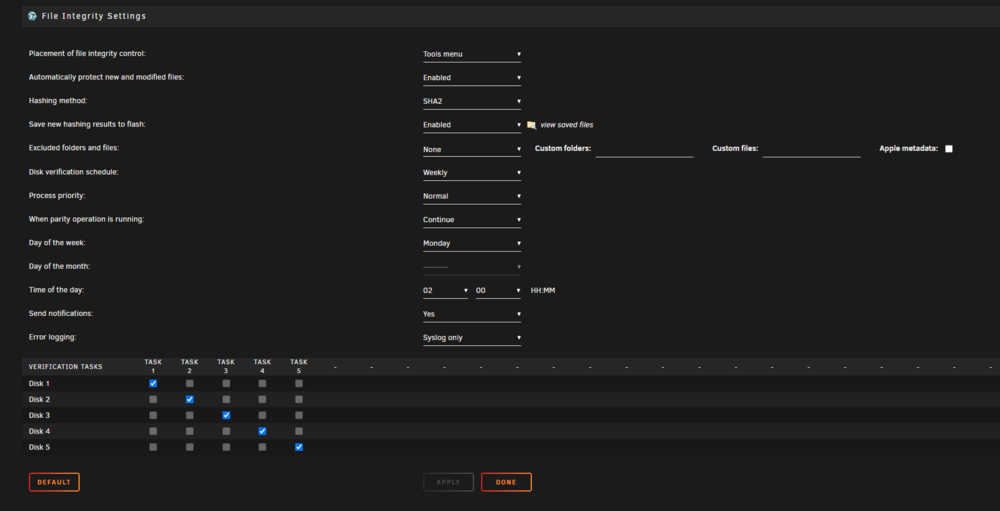Check Disk 4 Task 1 checkbox
Image resolution: width=1000 pixels, height=511 pixels.
click(153, 431)
